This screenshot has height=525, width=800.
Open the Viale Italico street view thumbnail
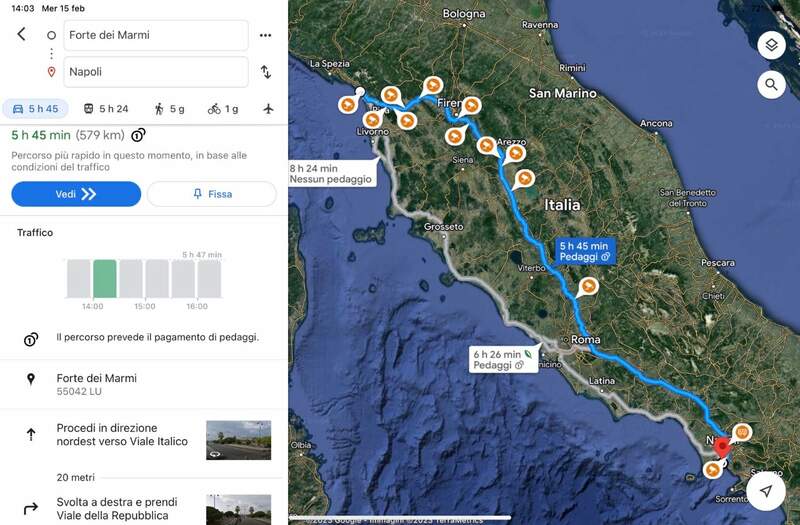pyautogui.click(x=238, y=439)
